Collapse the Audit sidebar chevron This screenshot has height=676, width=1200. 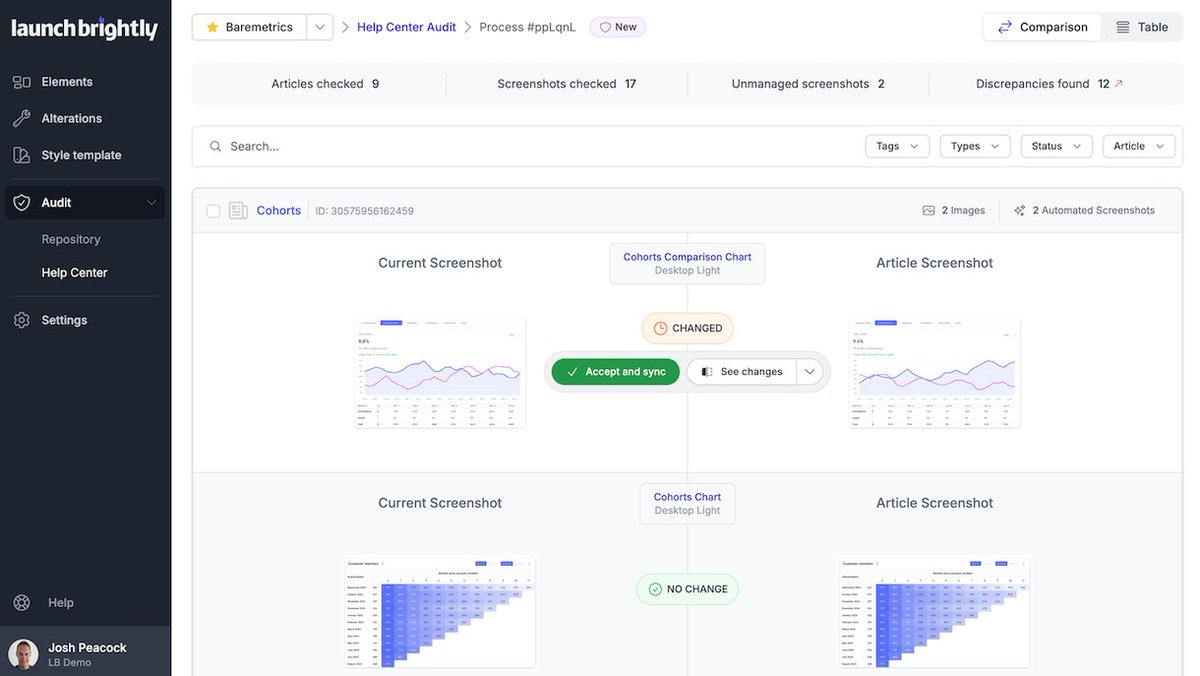(151, 202)
